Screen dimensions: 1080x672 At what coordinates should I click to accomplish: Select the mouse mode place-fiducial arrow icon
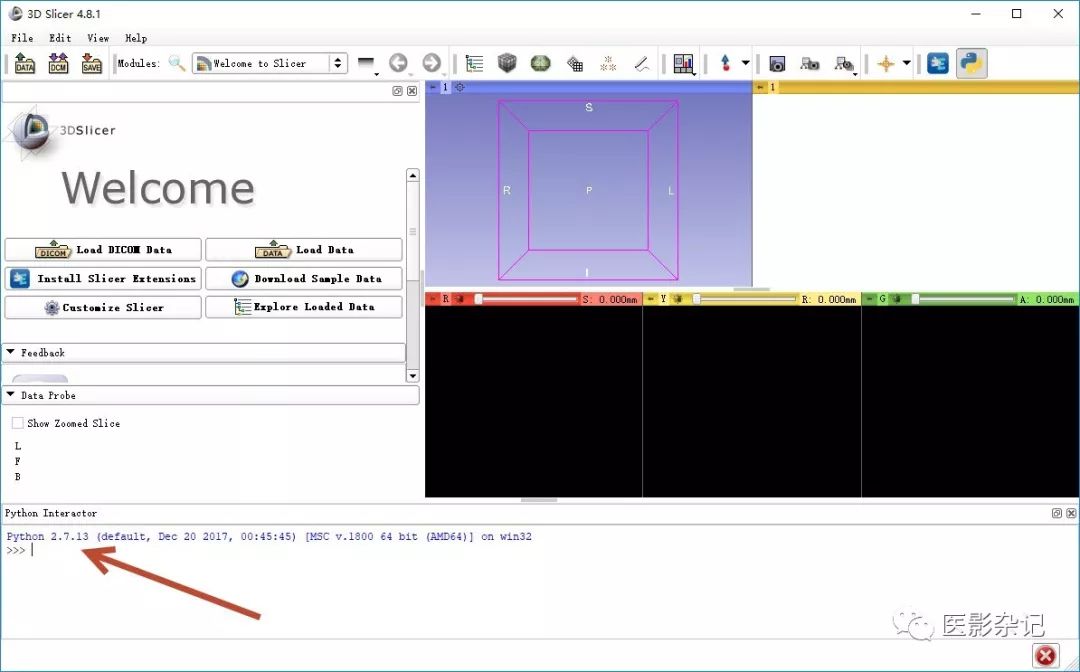tap(725, 63)
